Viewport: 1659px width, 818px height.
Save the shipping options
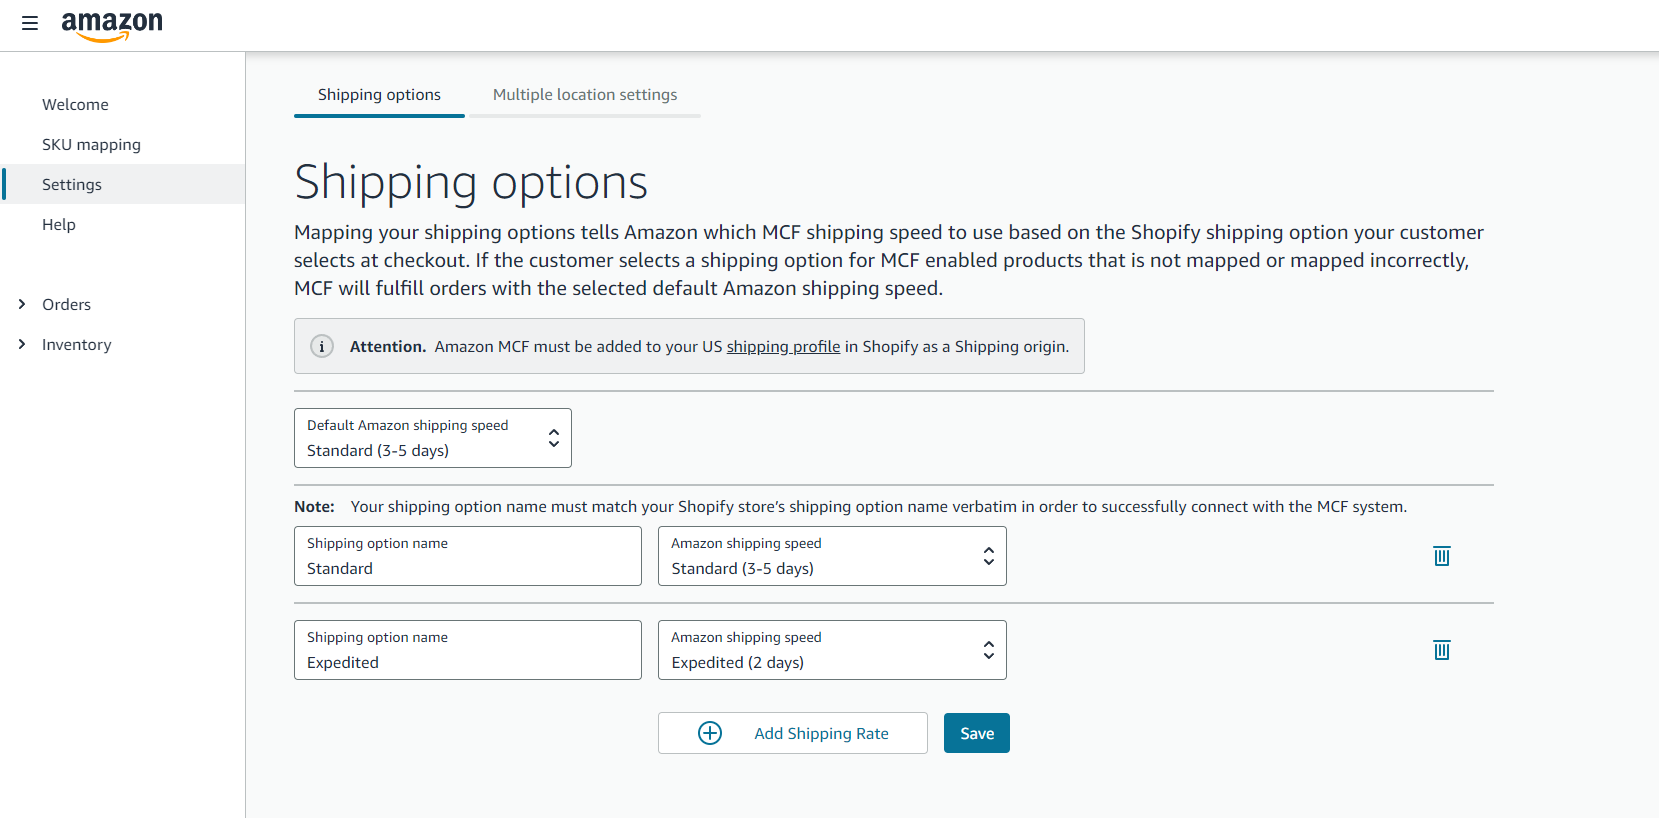tap(976, 733)
